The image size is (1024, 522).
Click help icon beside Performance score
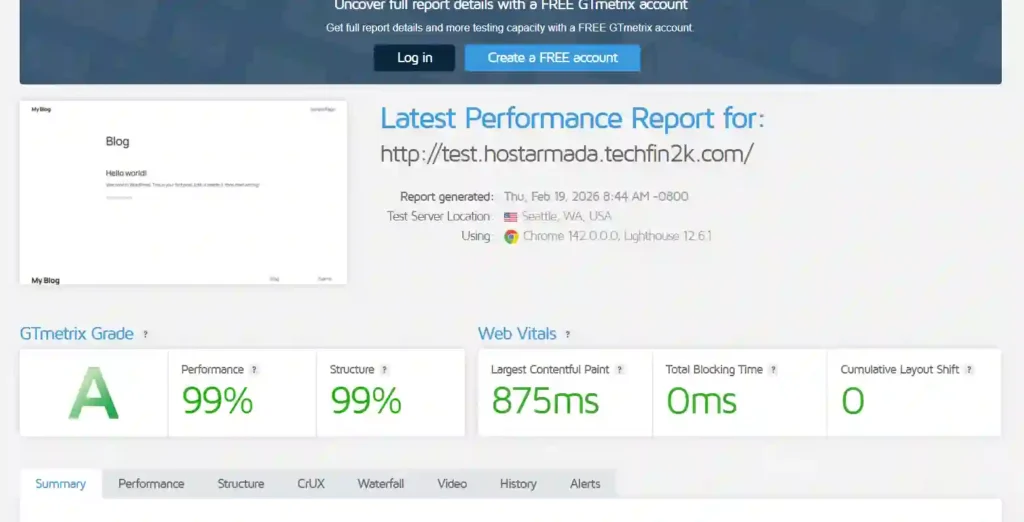(x=254, y=370)
